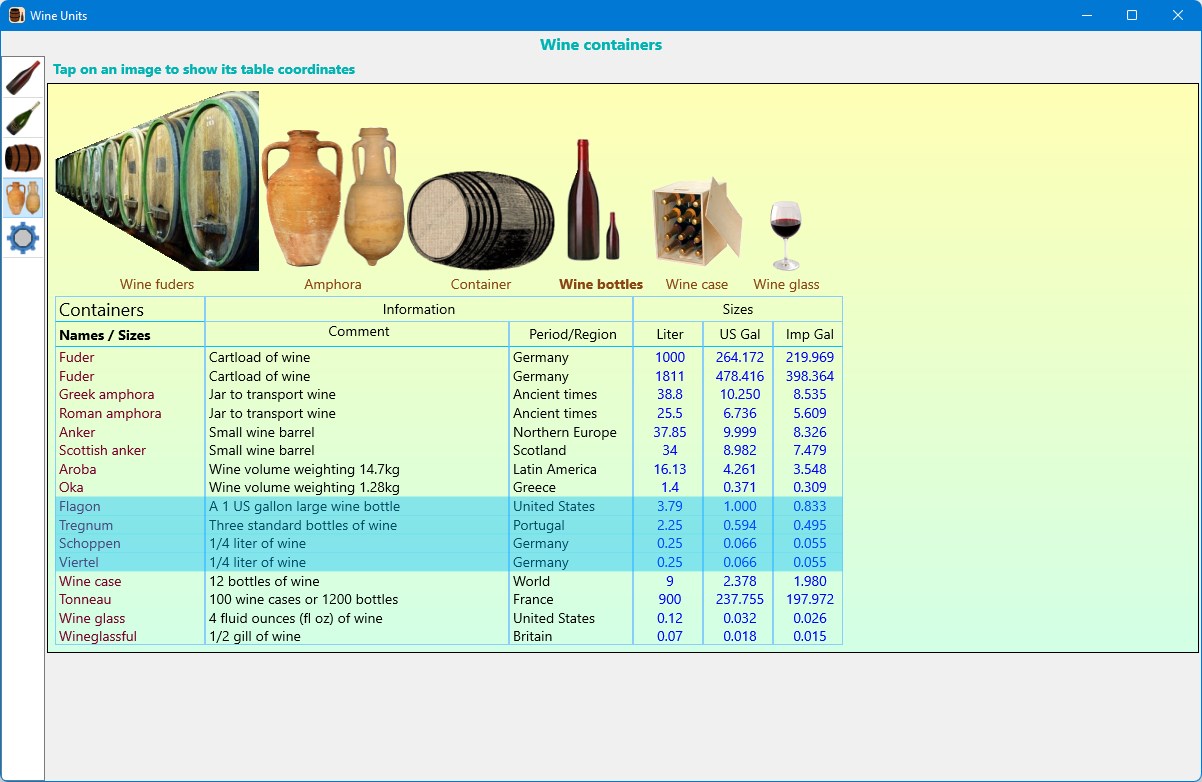Tap the amphora jars image
The image size is (1202, 782).
click(x=333, y=196)
